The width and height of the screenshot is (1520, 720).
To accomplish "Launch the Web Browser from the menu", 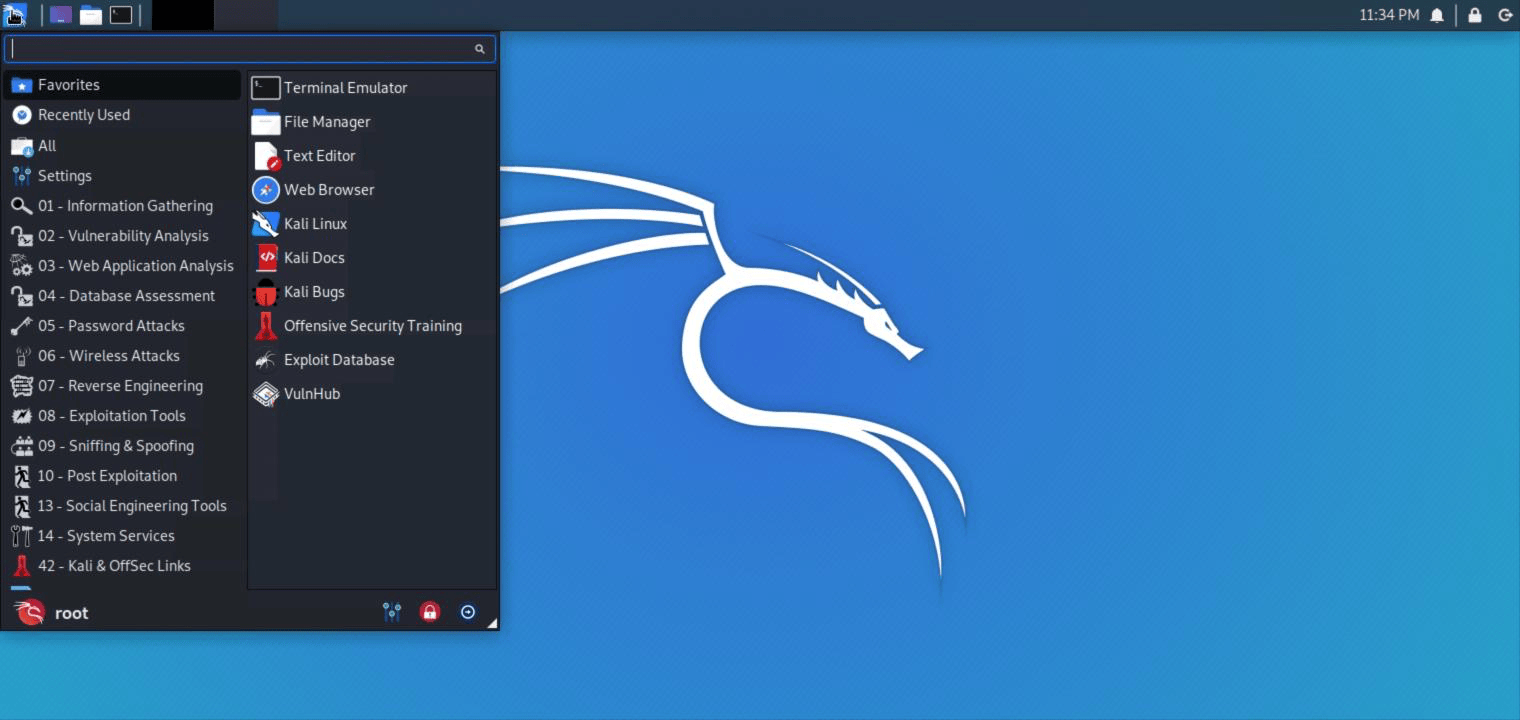I will (x=329, y=190).
